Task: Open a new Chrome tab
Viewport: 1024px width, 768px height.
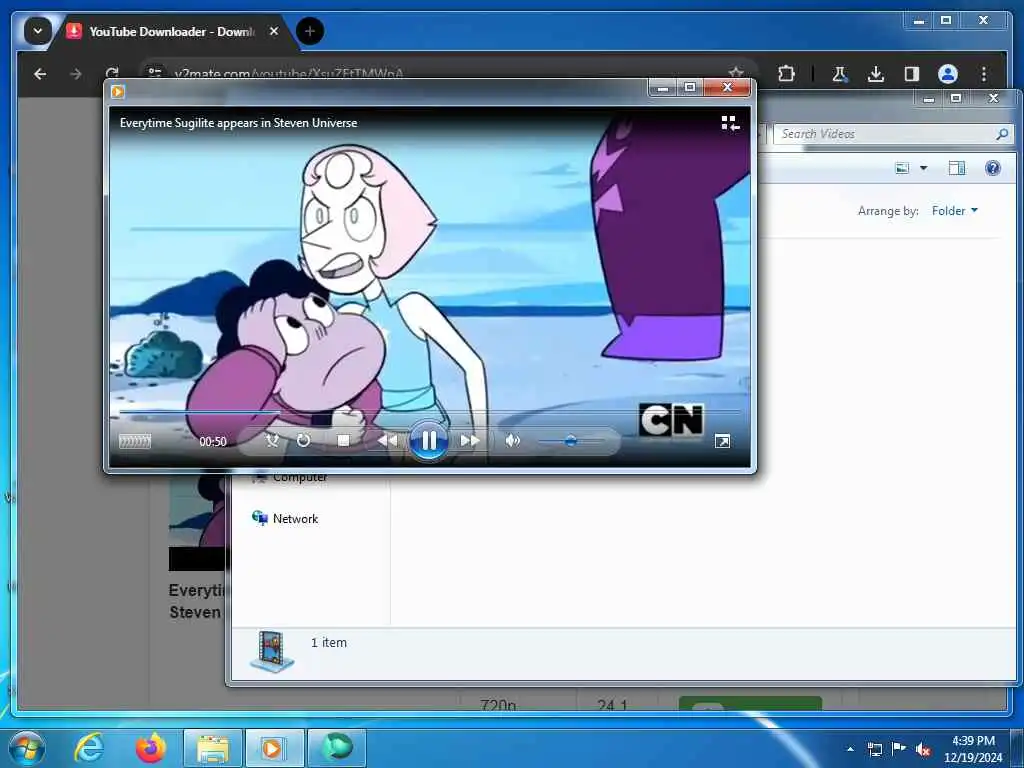Action: click(x=310, y=31)
